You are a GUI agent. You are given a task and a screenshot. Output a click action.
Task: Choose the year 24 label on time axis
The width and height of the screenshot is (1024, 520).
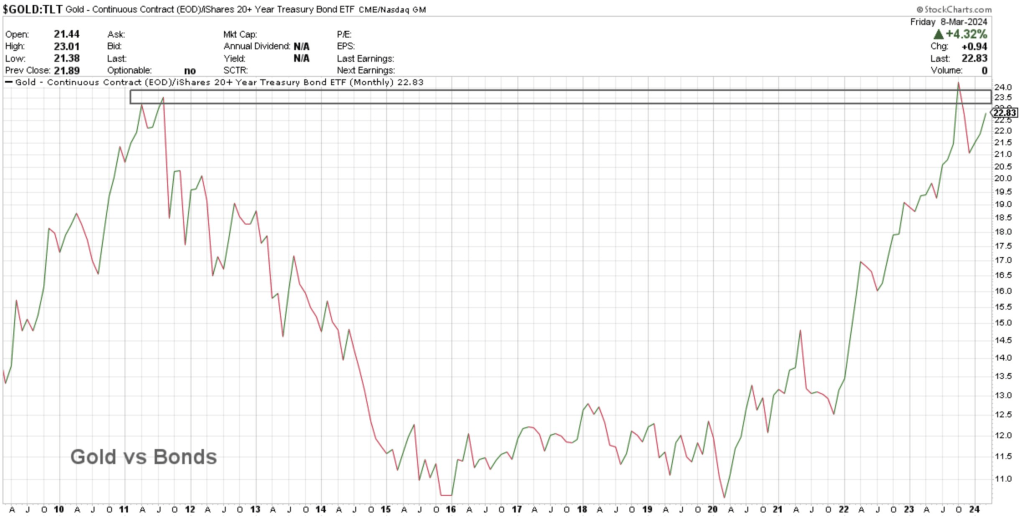[975, 508]
